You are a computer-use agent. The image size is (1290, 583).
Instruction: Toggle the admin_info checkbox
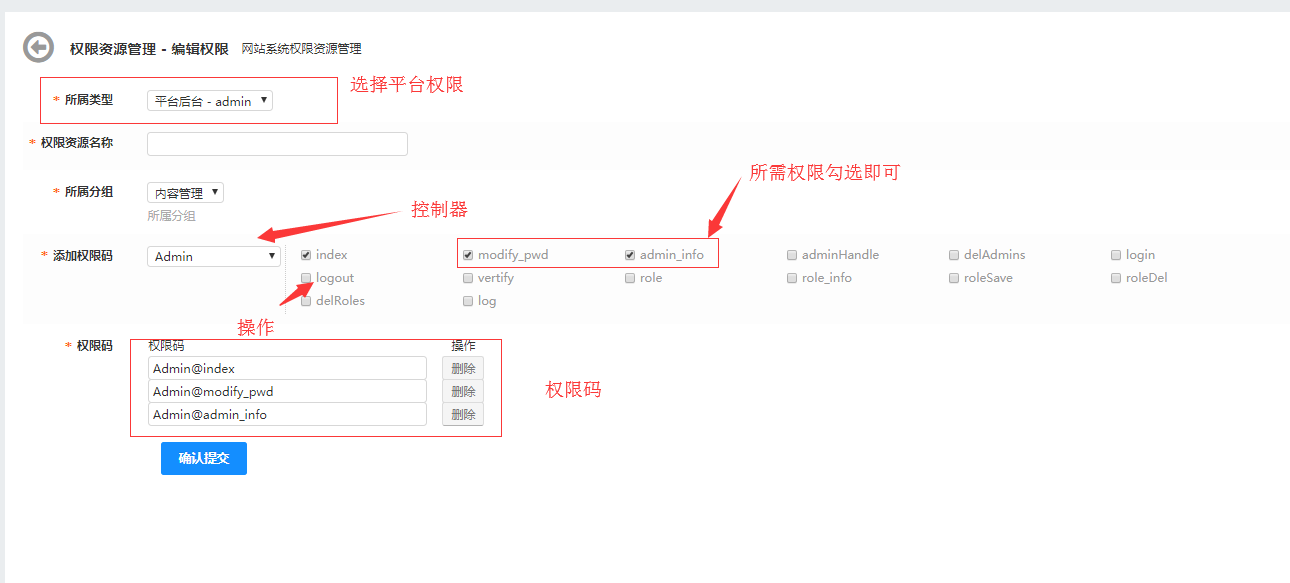click(630, 255)
